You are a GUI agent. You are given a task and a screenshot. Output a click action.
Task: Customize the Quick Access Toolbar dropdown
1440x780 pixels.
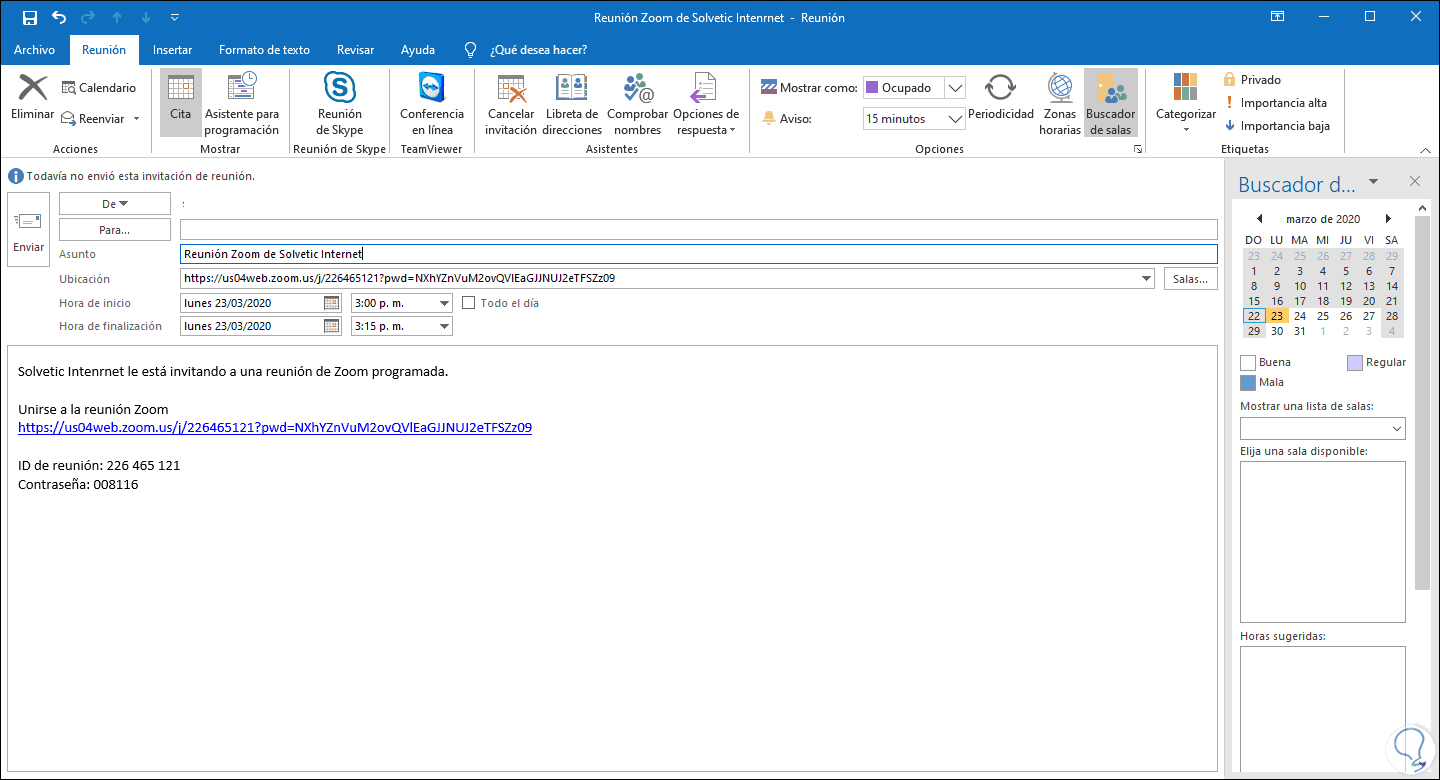click(176, 18)
